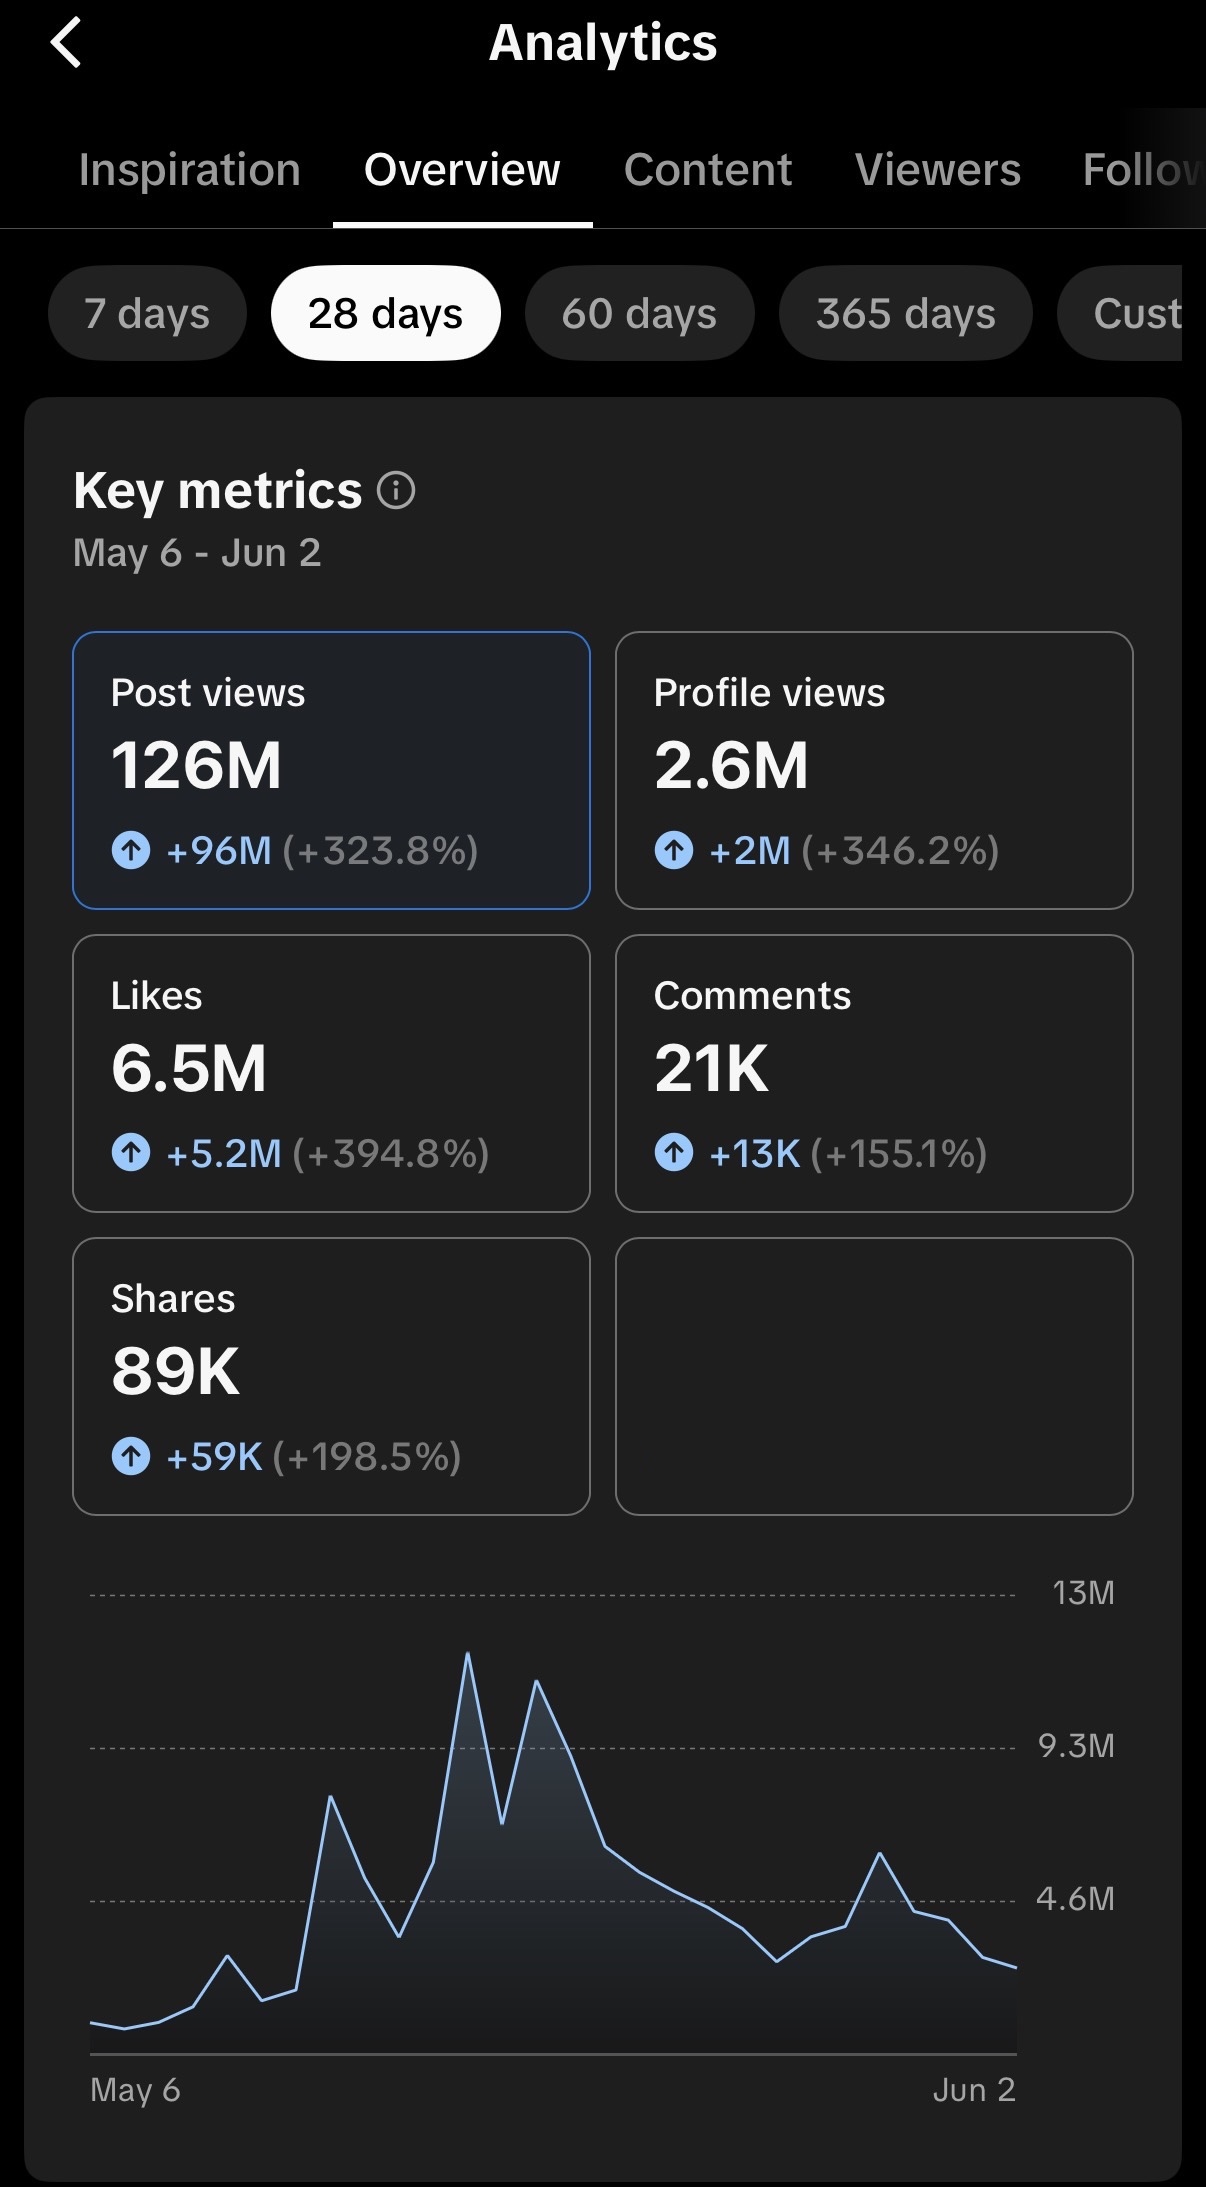1206x2187 pixels.
Task: Select the Post views metric card
Action: click(x=331, y=770)
